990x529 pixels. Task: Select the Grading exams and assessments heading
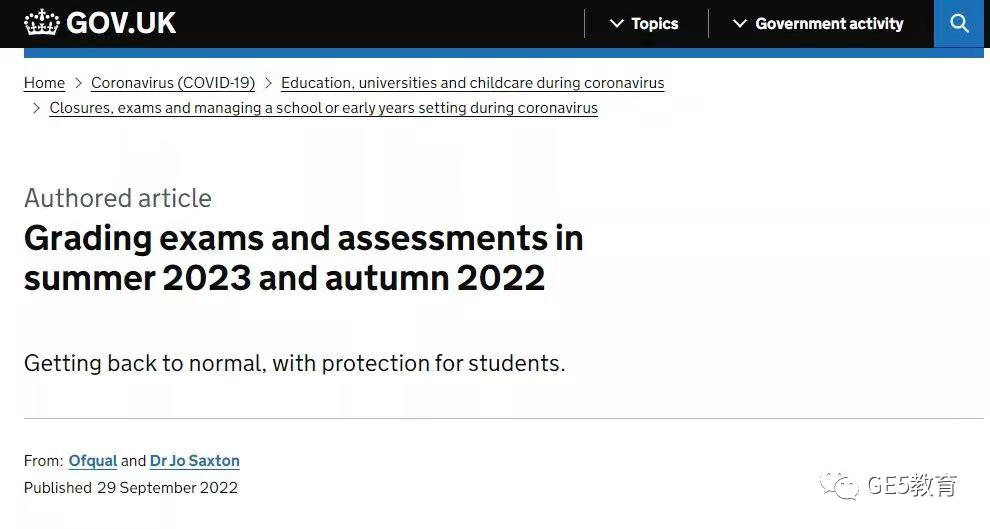pos(303,258)
